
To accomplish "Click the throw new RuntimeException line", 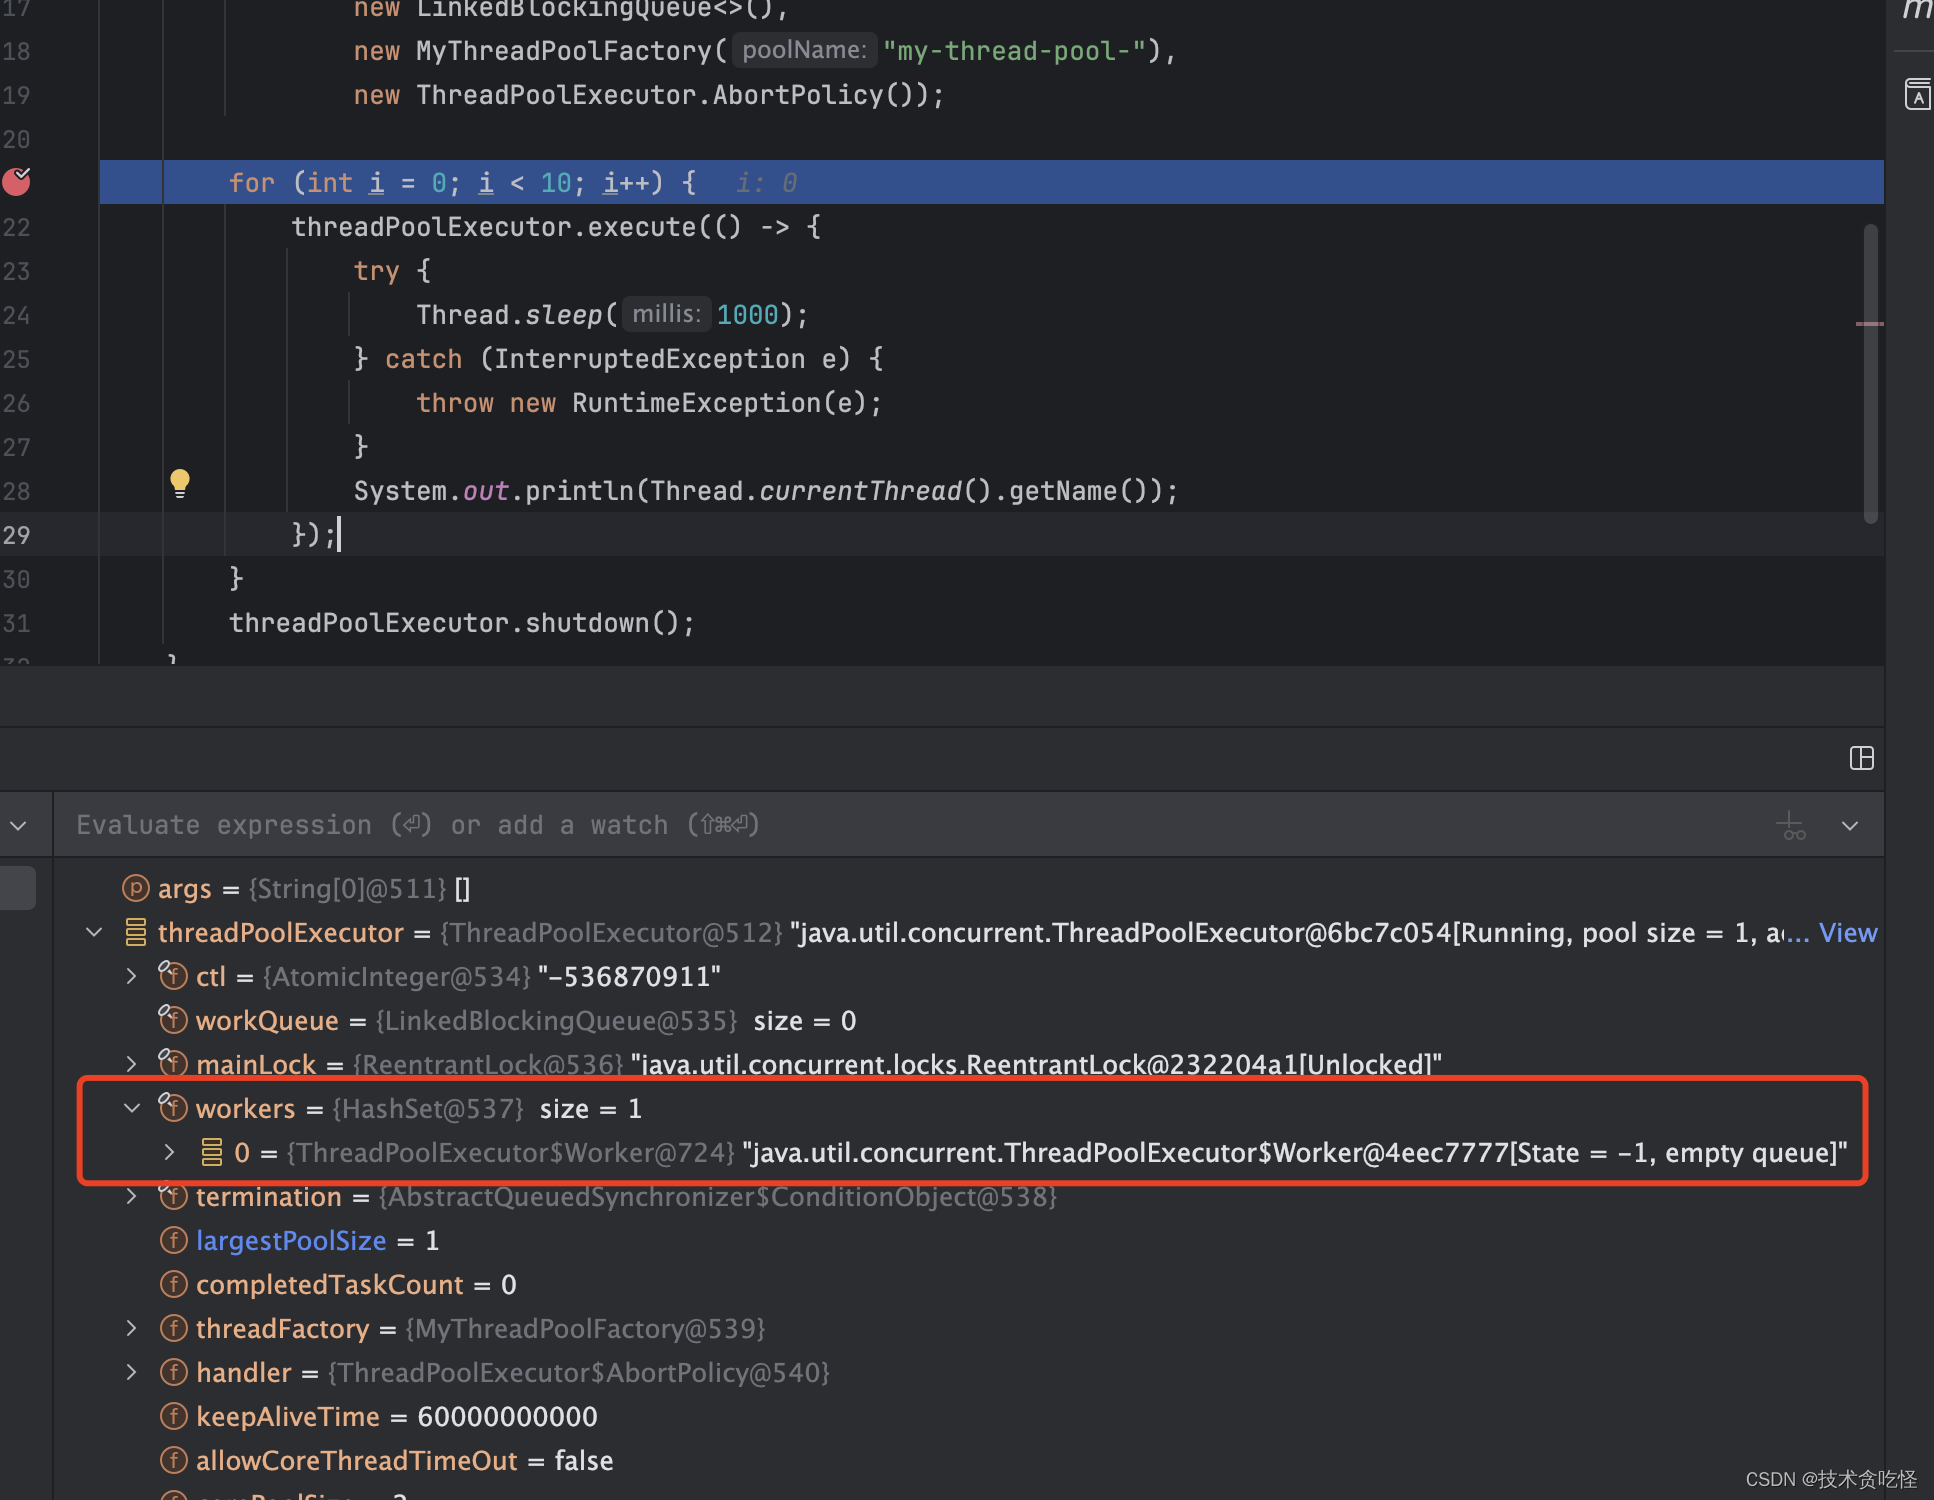I will (x=649, y=403).
